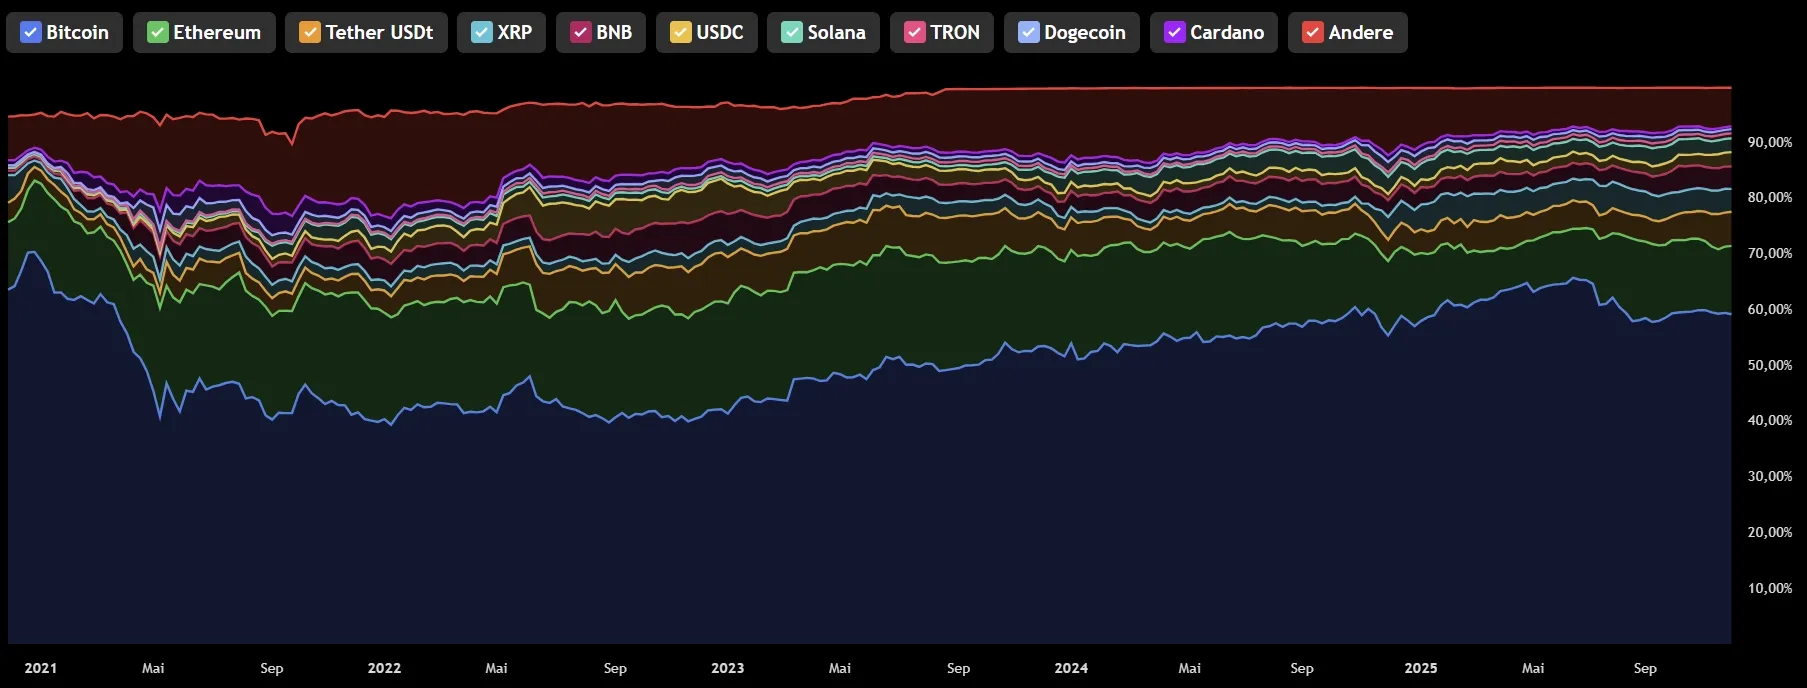1807x688 pixels.
Task: Toggle the BNB legend checkbox
Action: pos(581,33)
